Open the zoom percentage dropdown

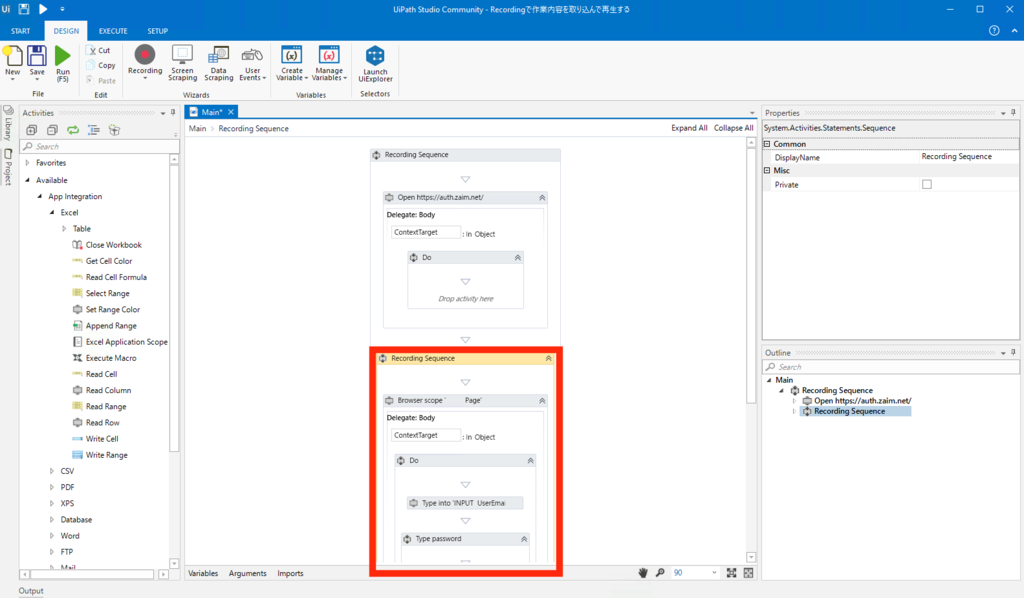(x=714, y=573)
